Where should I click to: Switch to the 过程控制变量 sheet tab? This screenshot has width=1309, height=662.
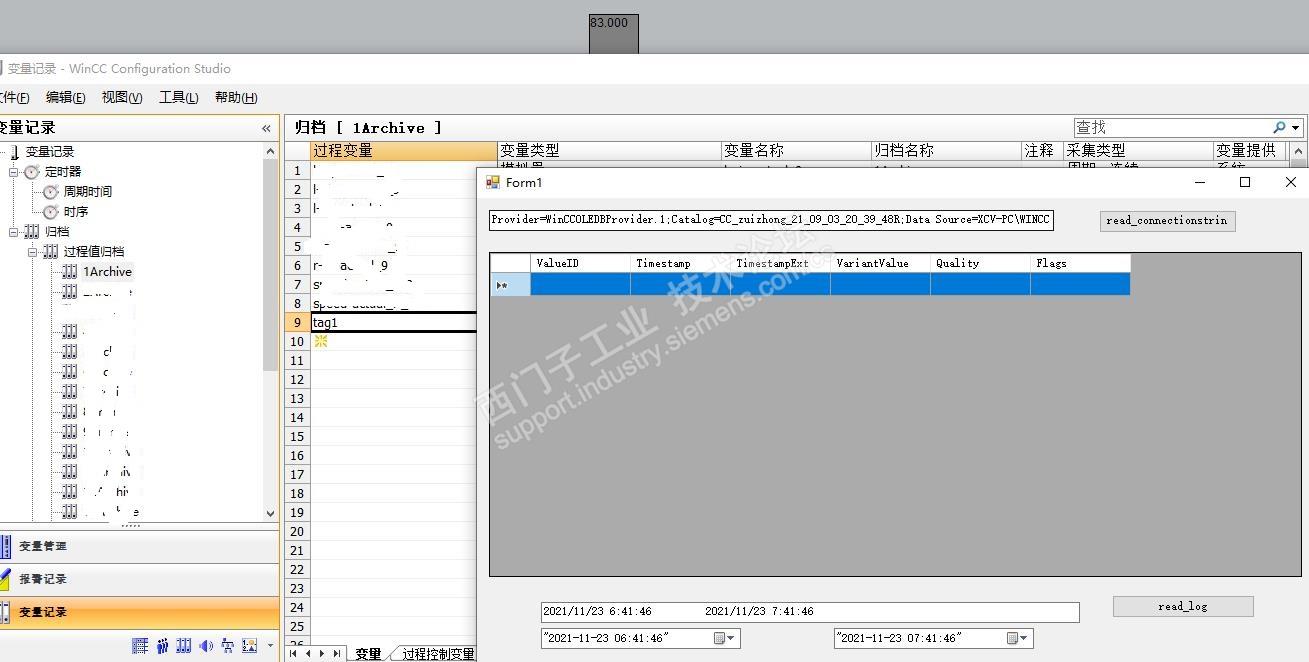437,654
